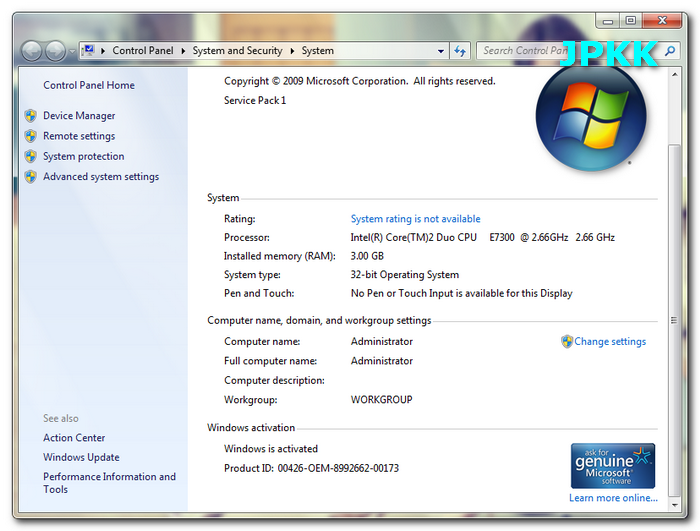Open Performance Information and Tools link
Screen dimensions: 700x531
pos(109,483)
